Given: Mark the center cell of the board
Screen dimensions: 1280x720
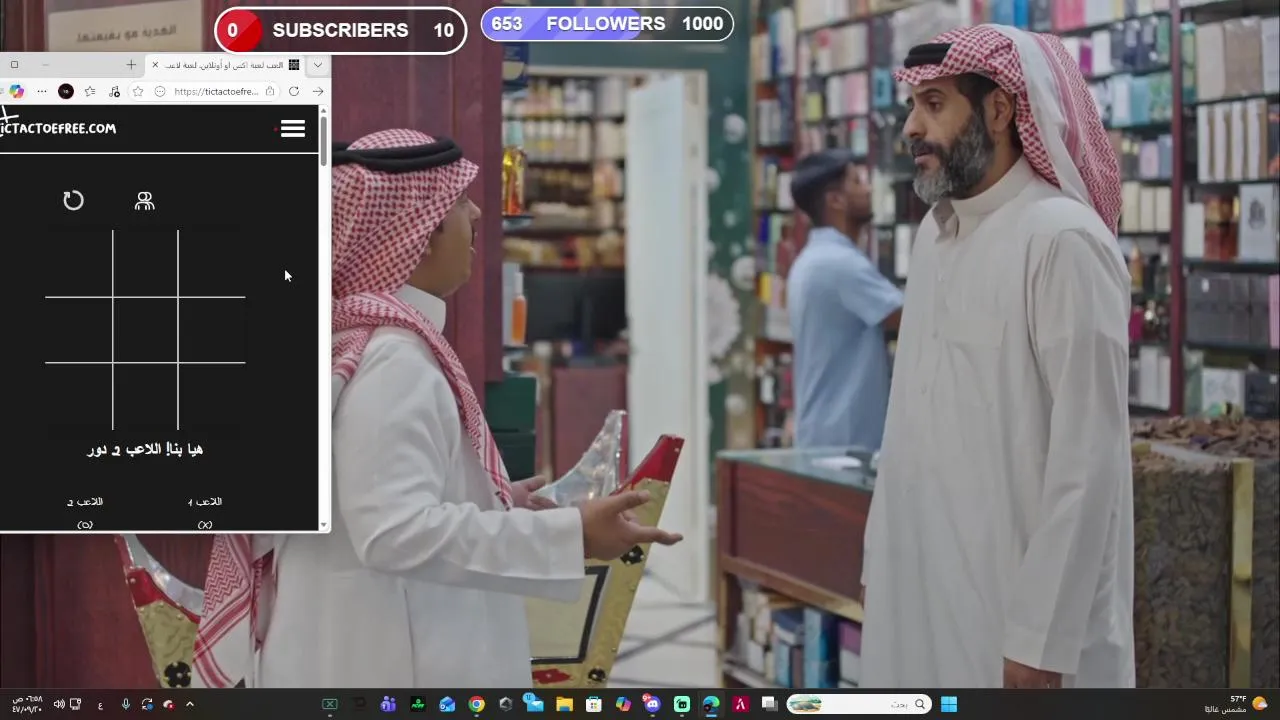Looking at the screenshot, I should click(145, 330).
